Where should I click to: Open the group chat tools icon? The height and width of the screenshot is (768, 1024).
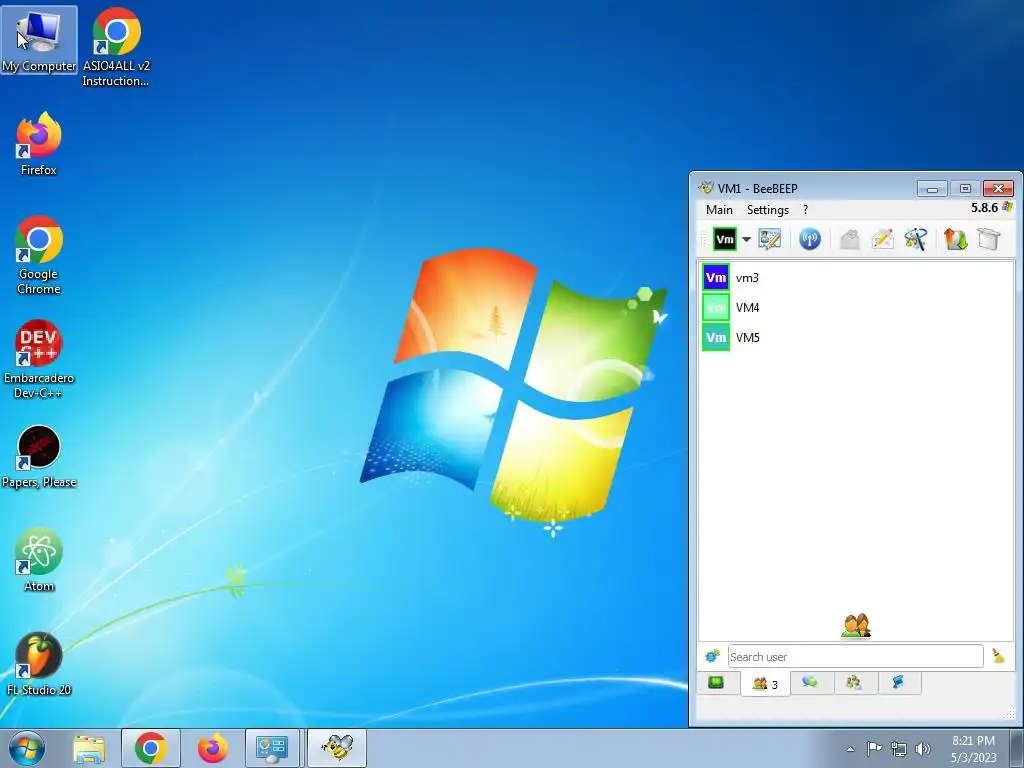[x=916, y=239]
